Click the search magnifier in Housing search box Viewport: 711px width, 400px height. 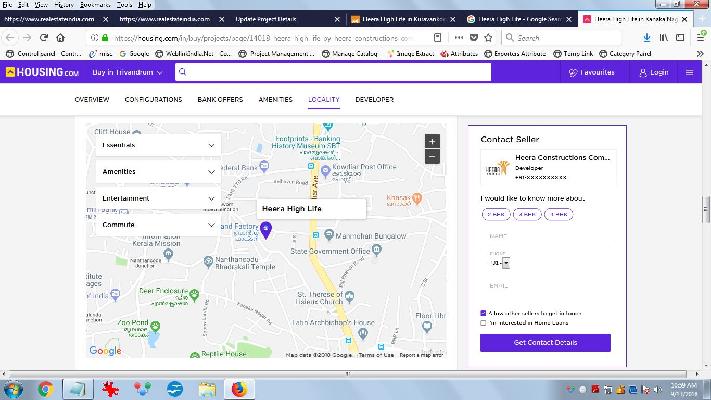click(x=182, y=72)
